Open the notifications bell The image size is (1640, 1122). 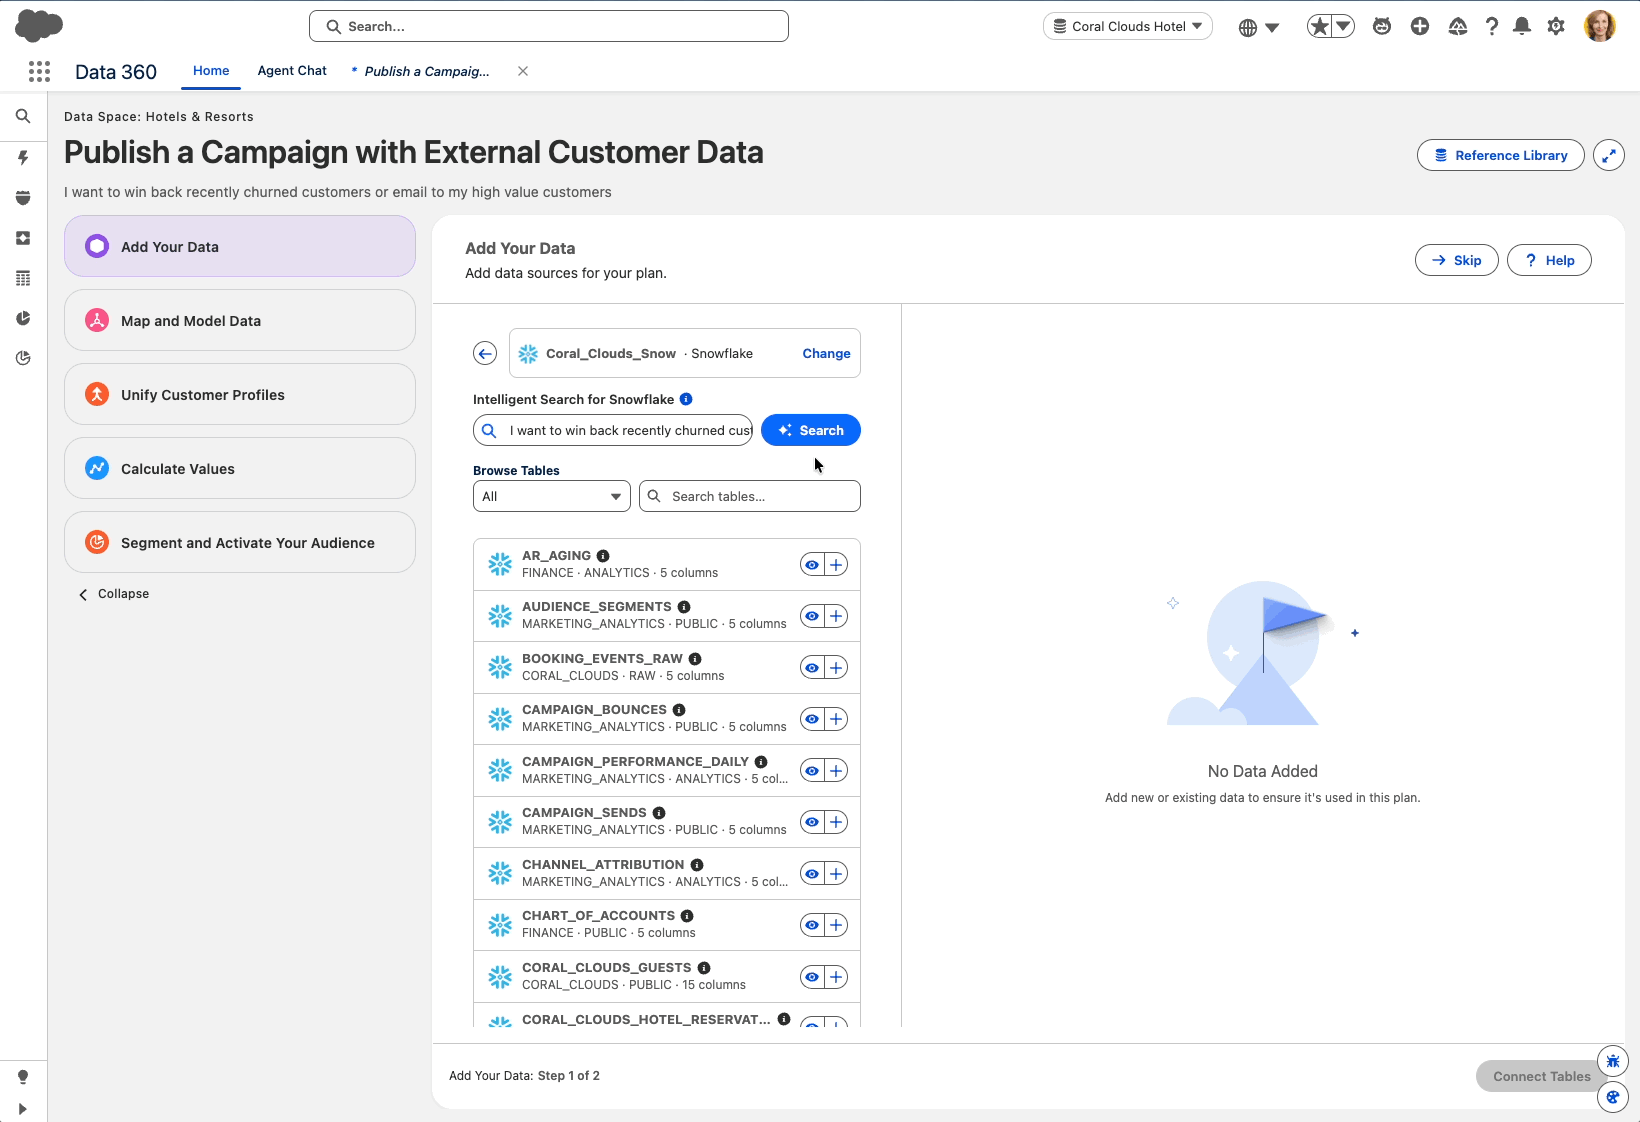point(1522,27)
